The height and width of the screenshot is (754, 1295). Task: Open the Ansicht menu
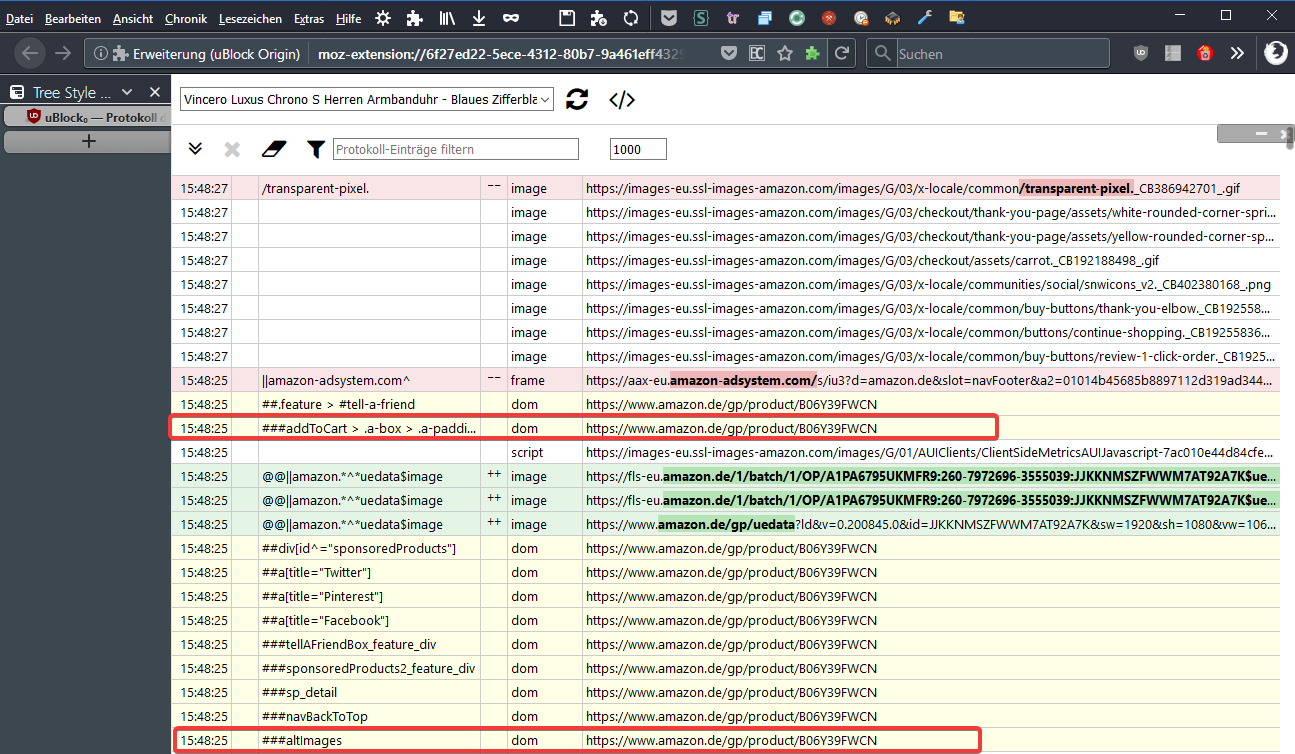click(133, 18)
